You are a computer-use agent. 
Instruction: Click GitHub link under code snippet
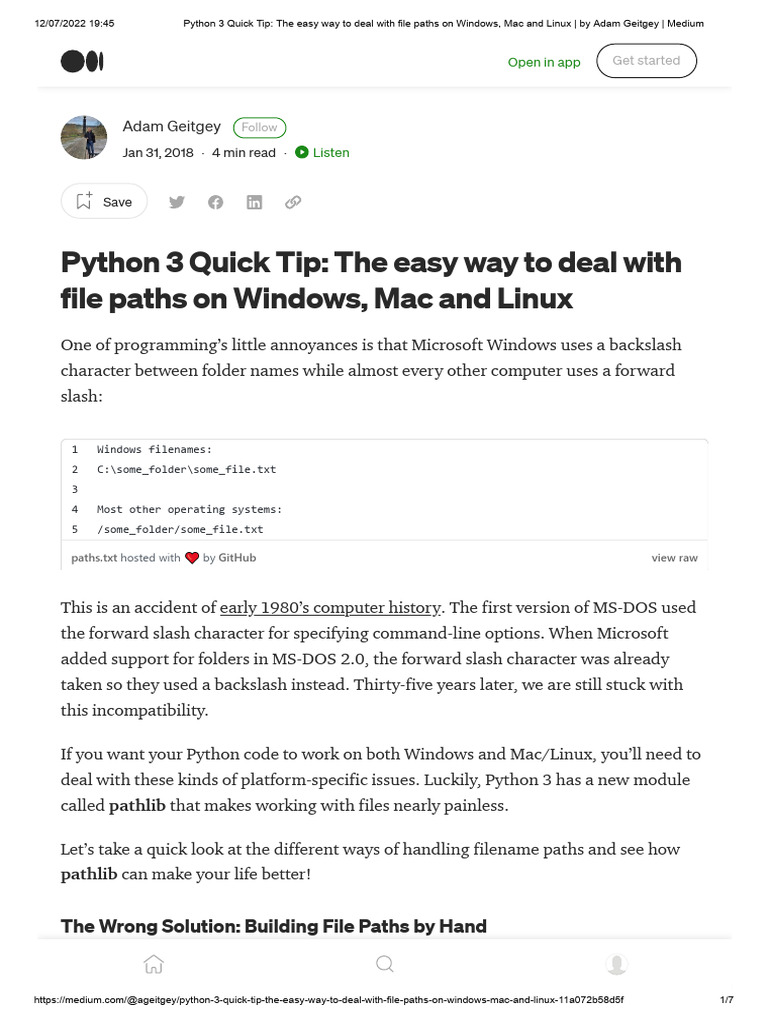click(x=237, y=558)
